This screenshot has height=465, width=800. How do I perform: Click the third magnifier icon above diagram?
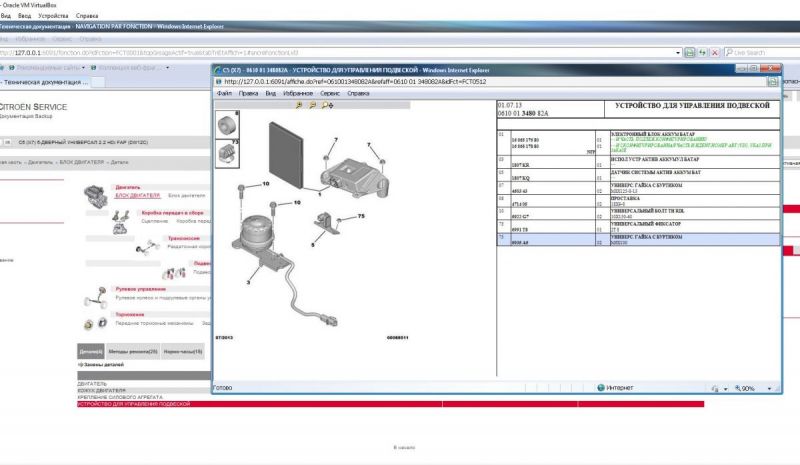(x=324, y=104)
